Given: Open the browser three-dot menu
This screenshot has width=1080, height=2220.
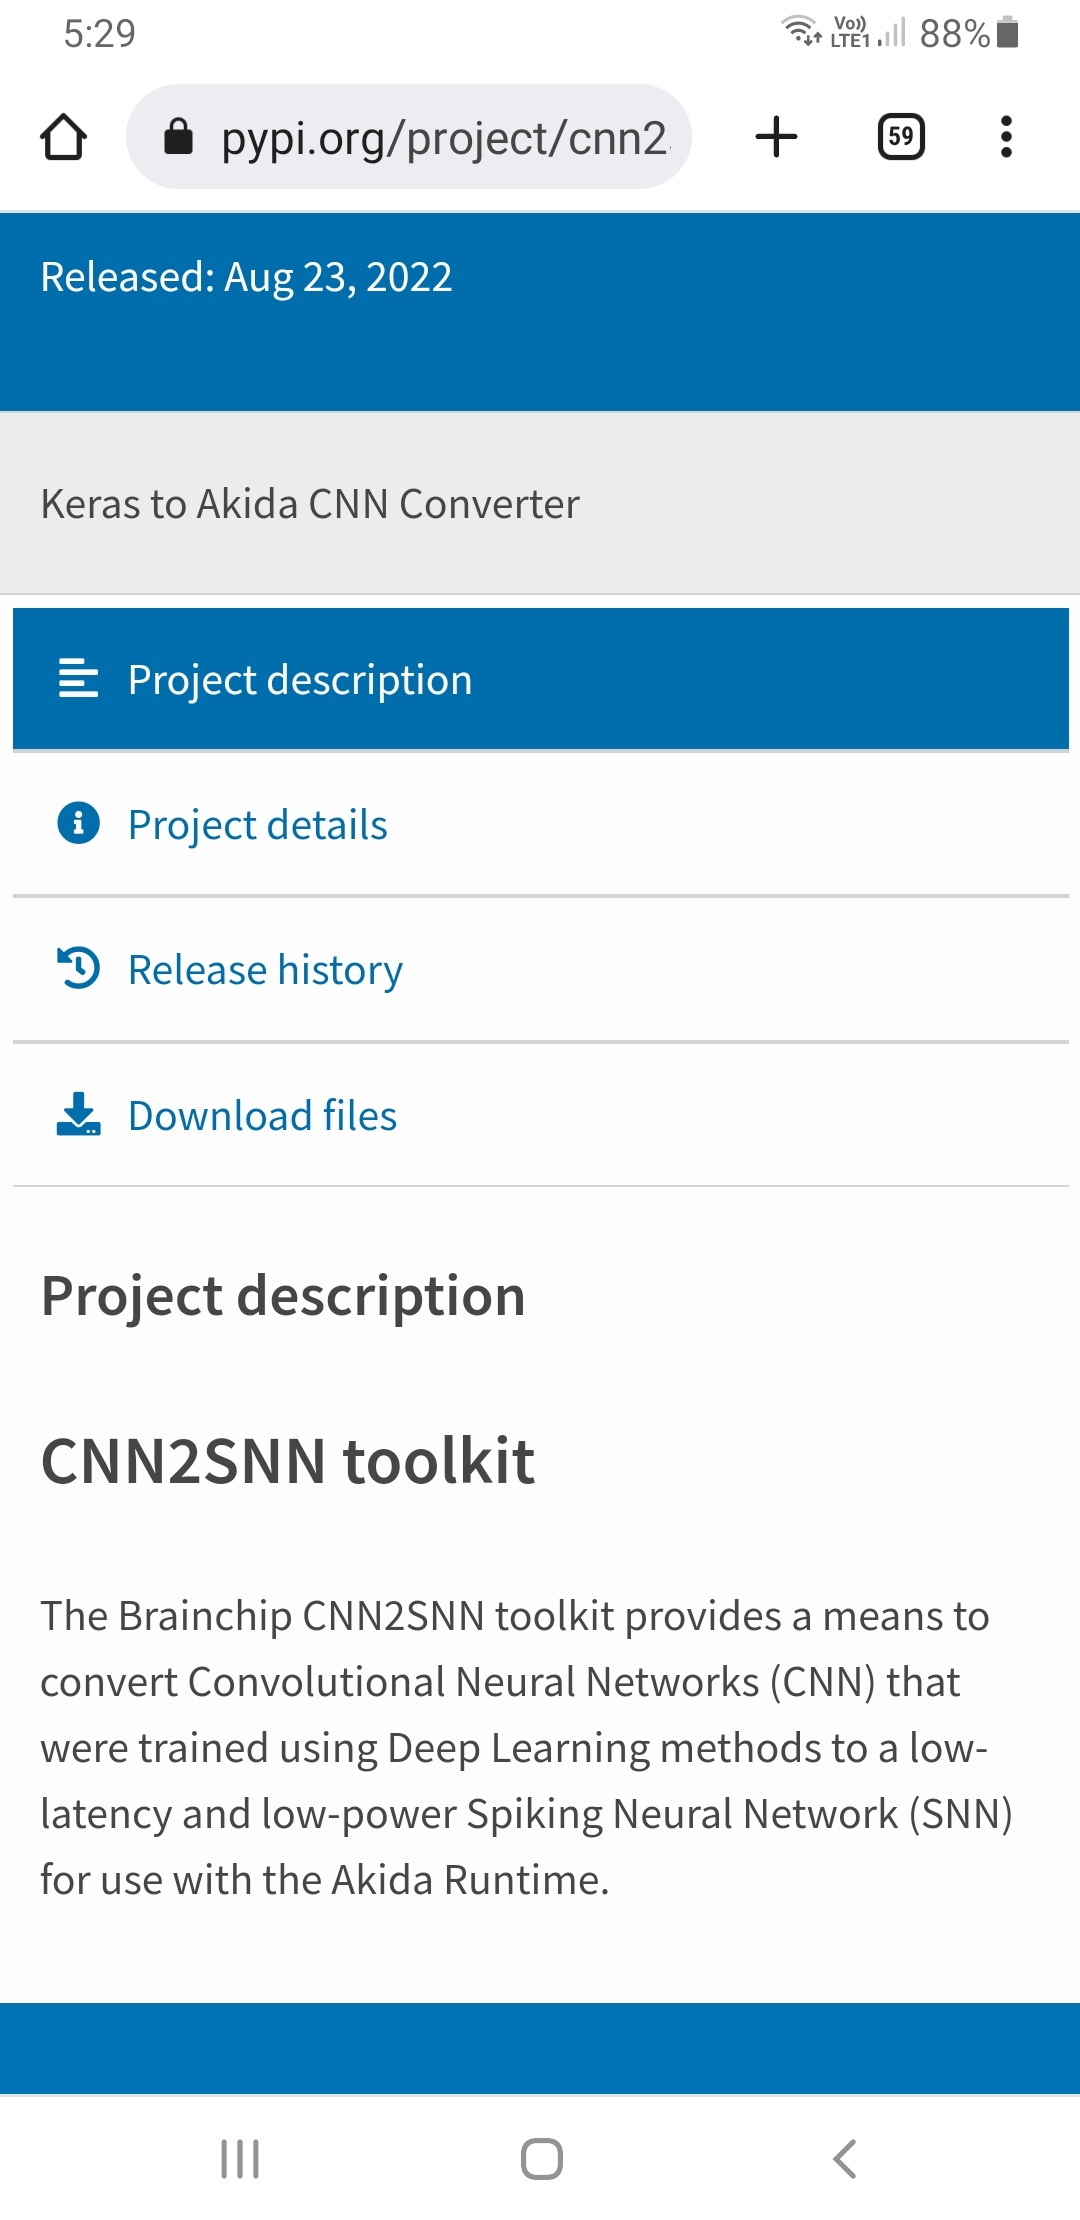Looking at the screenshot, I should (x=1006, y=137).
